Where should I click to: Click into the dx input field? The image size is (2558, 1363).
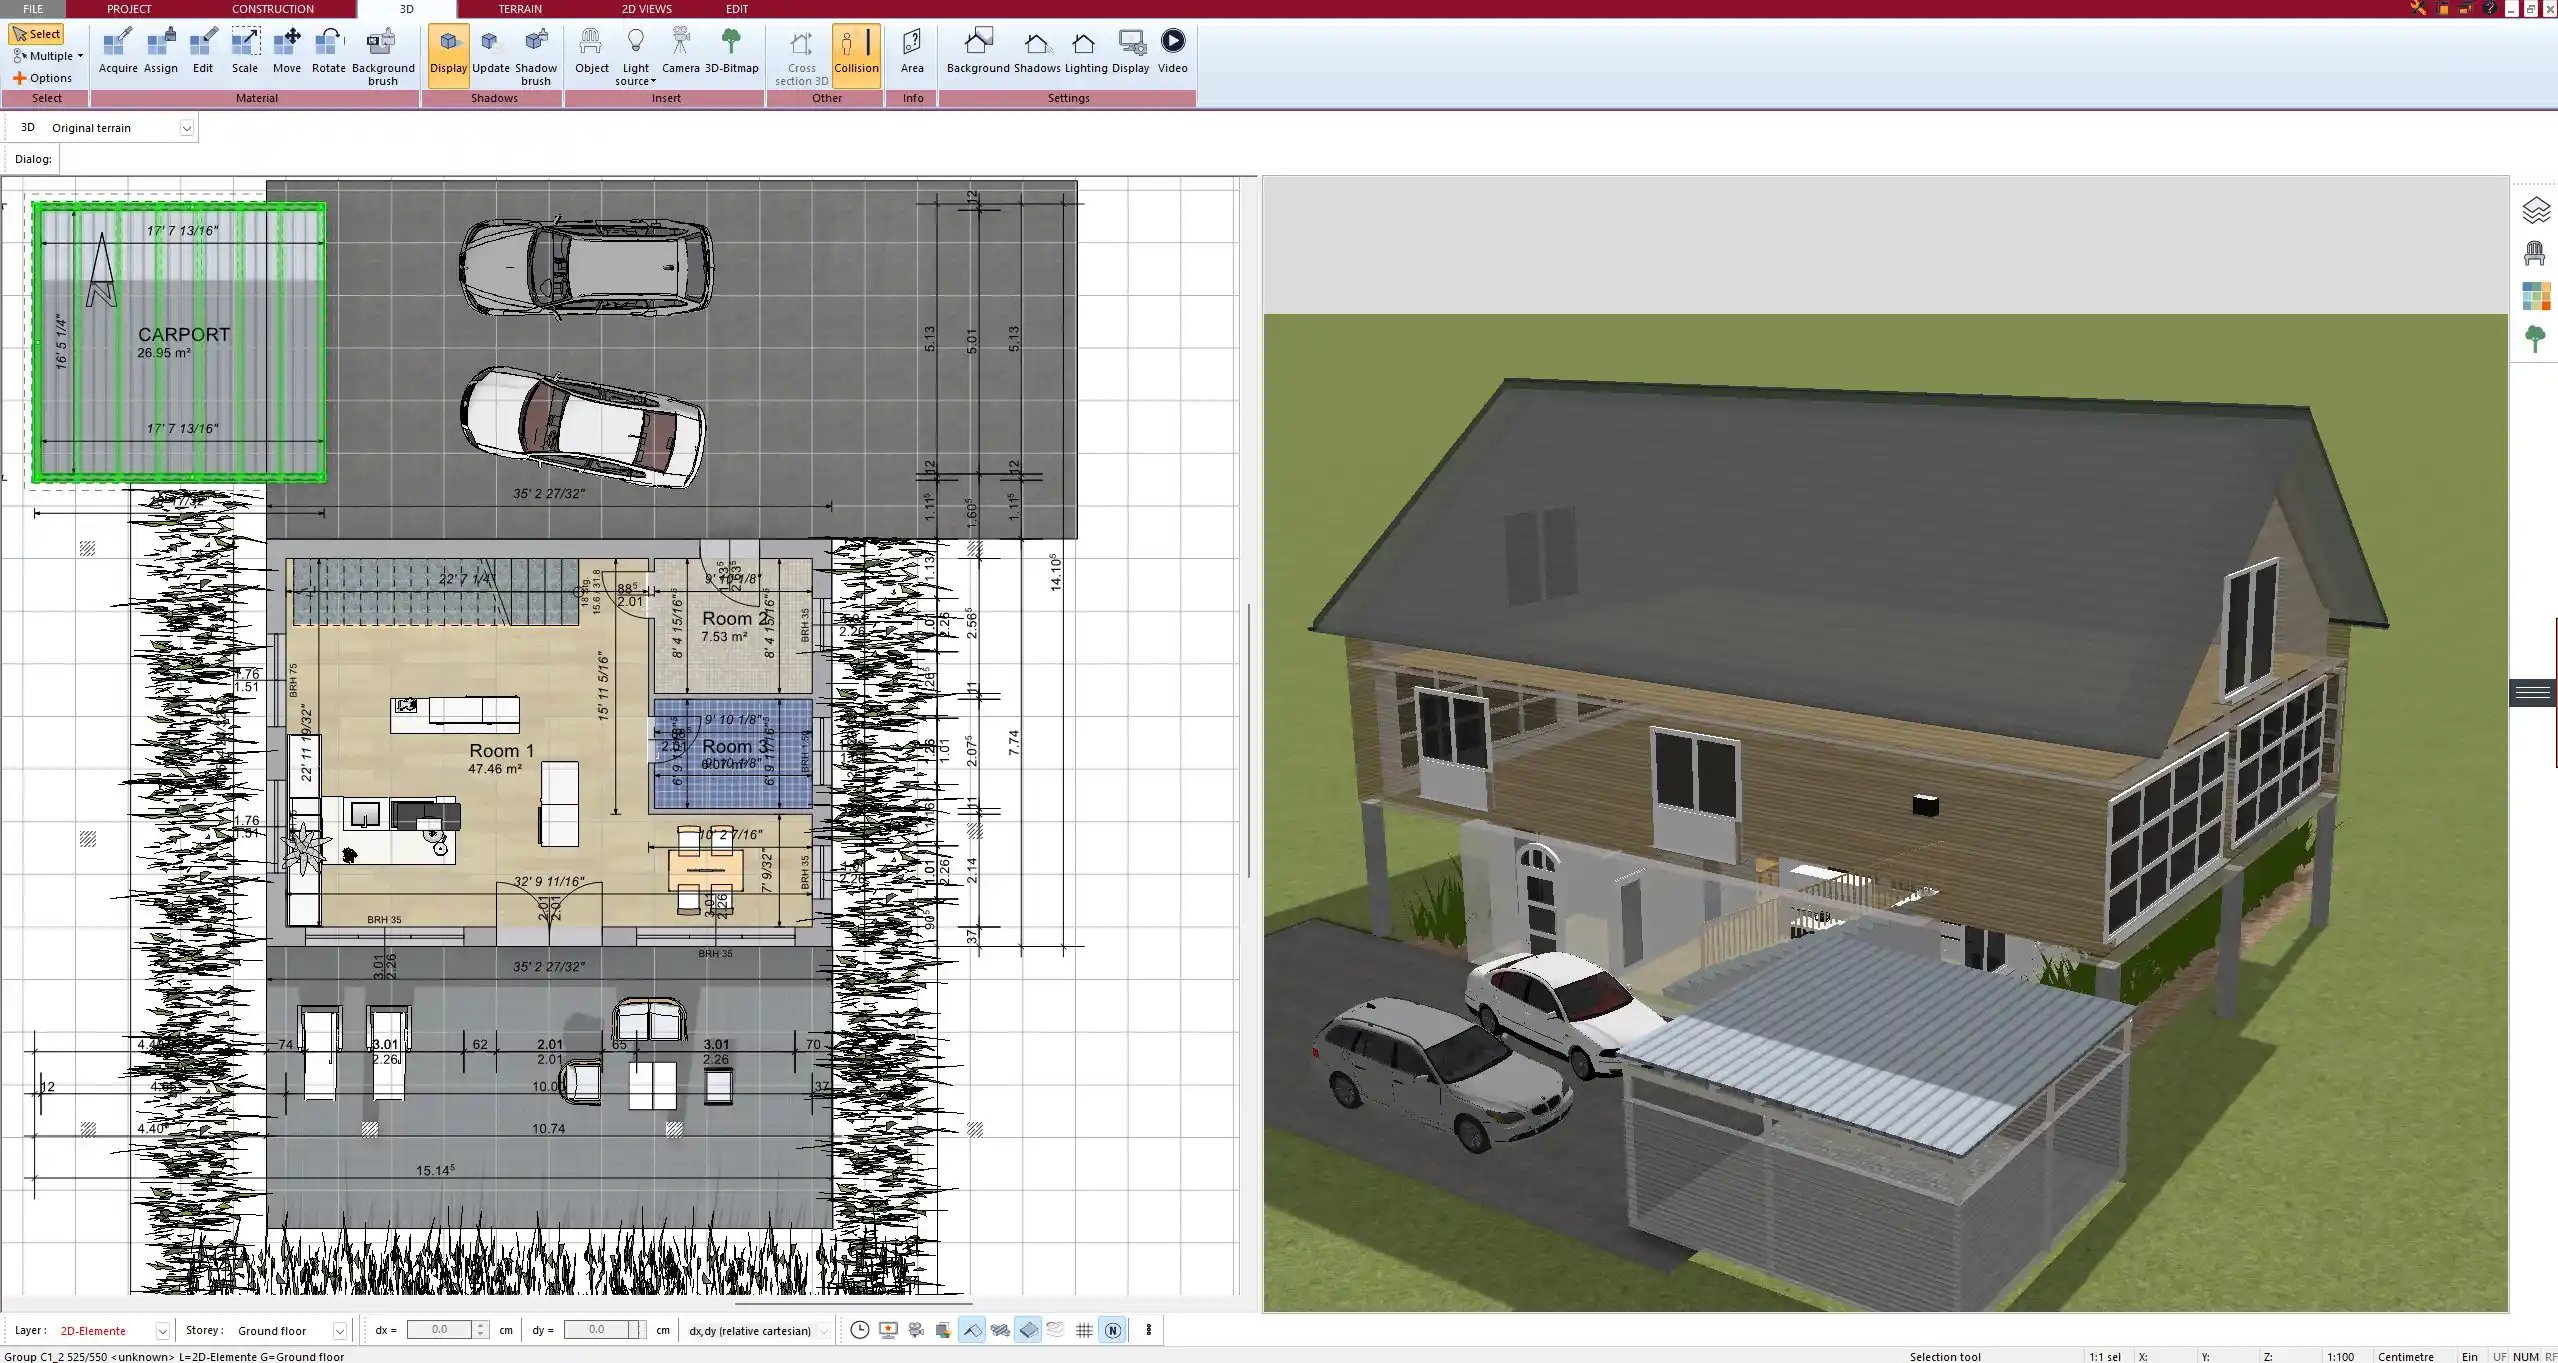439,1330
